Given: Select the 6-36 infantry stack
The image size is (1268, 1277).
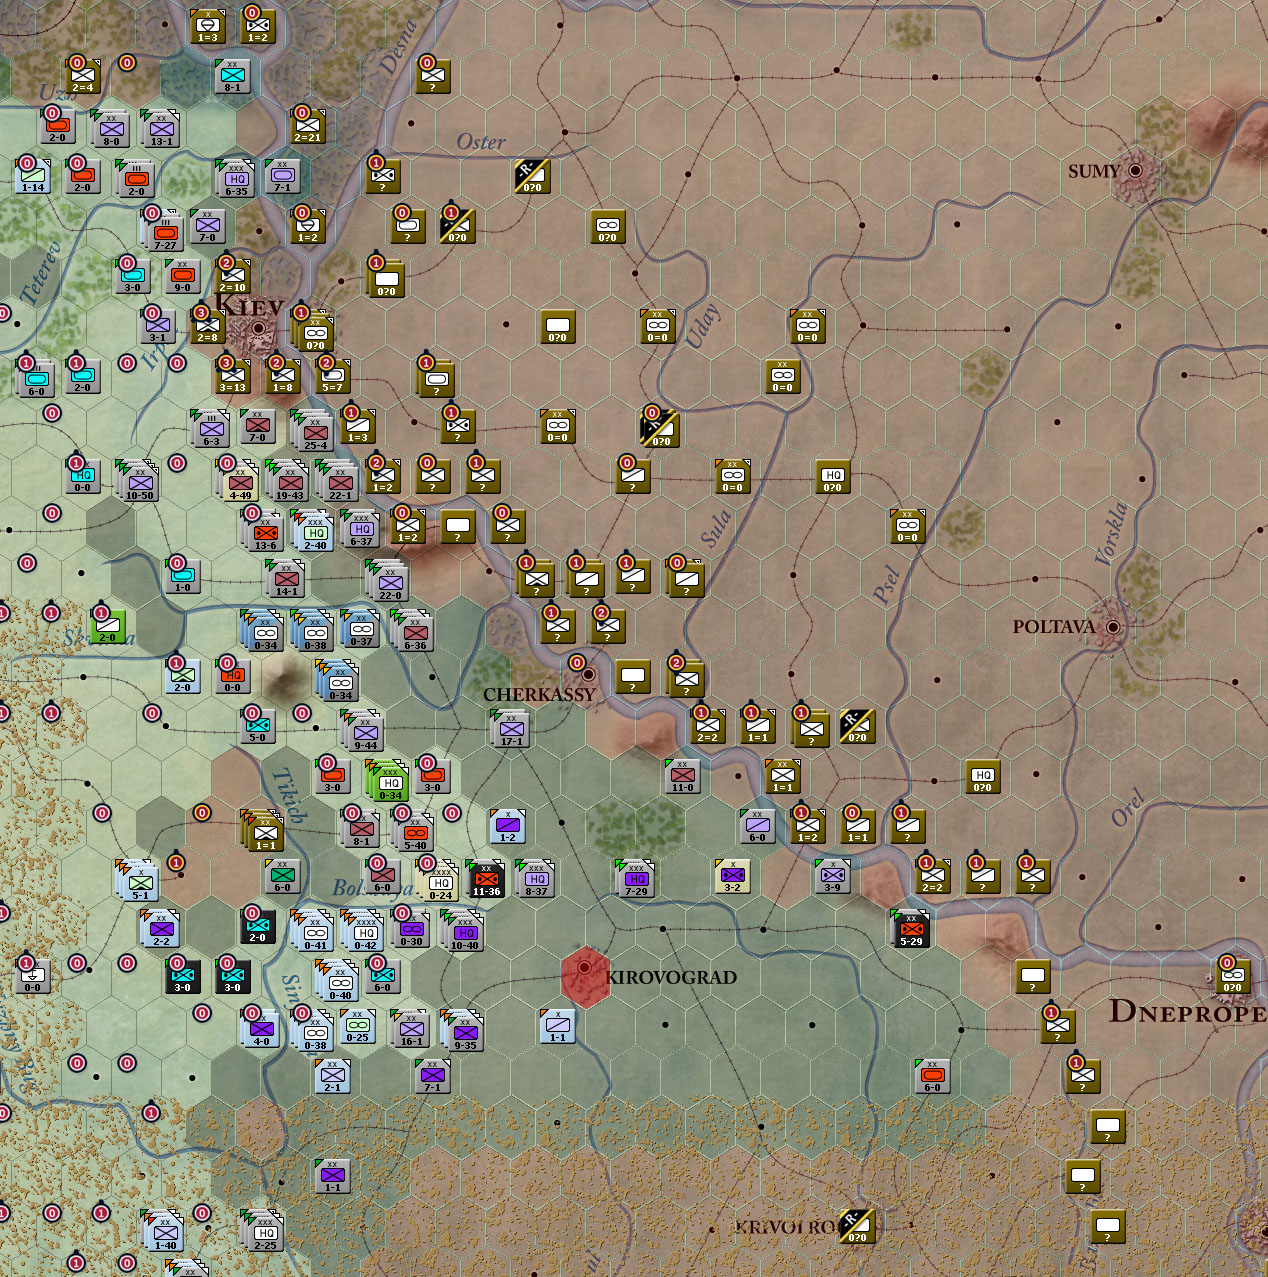Looking at the screenshot, I should point(415,633).
